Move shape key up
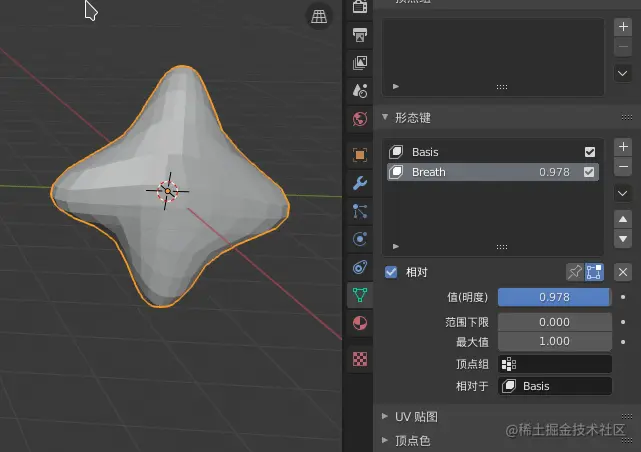The height and width of the screenshot is (452, 641). point(623,219)
